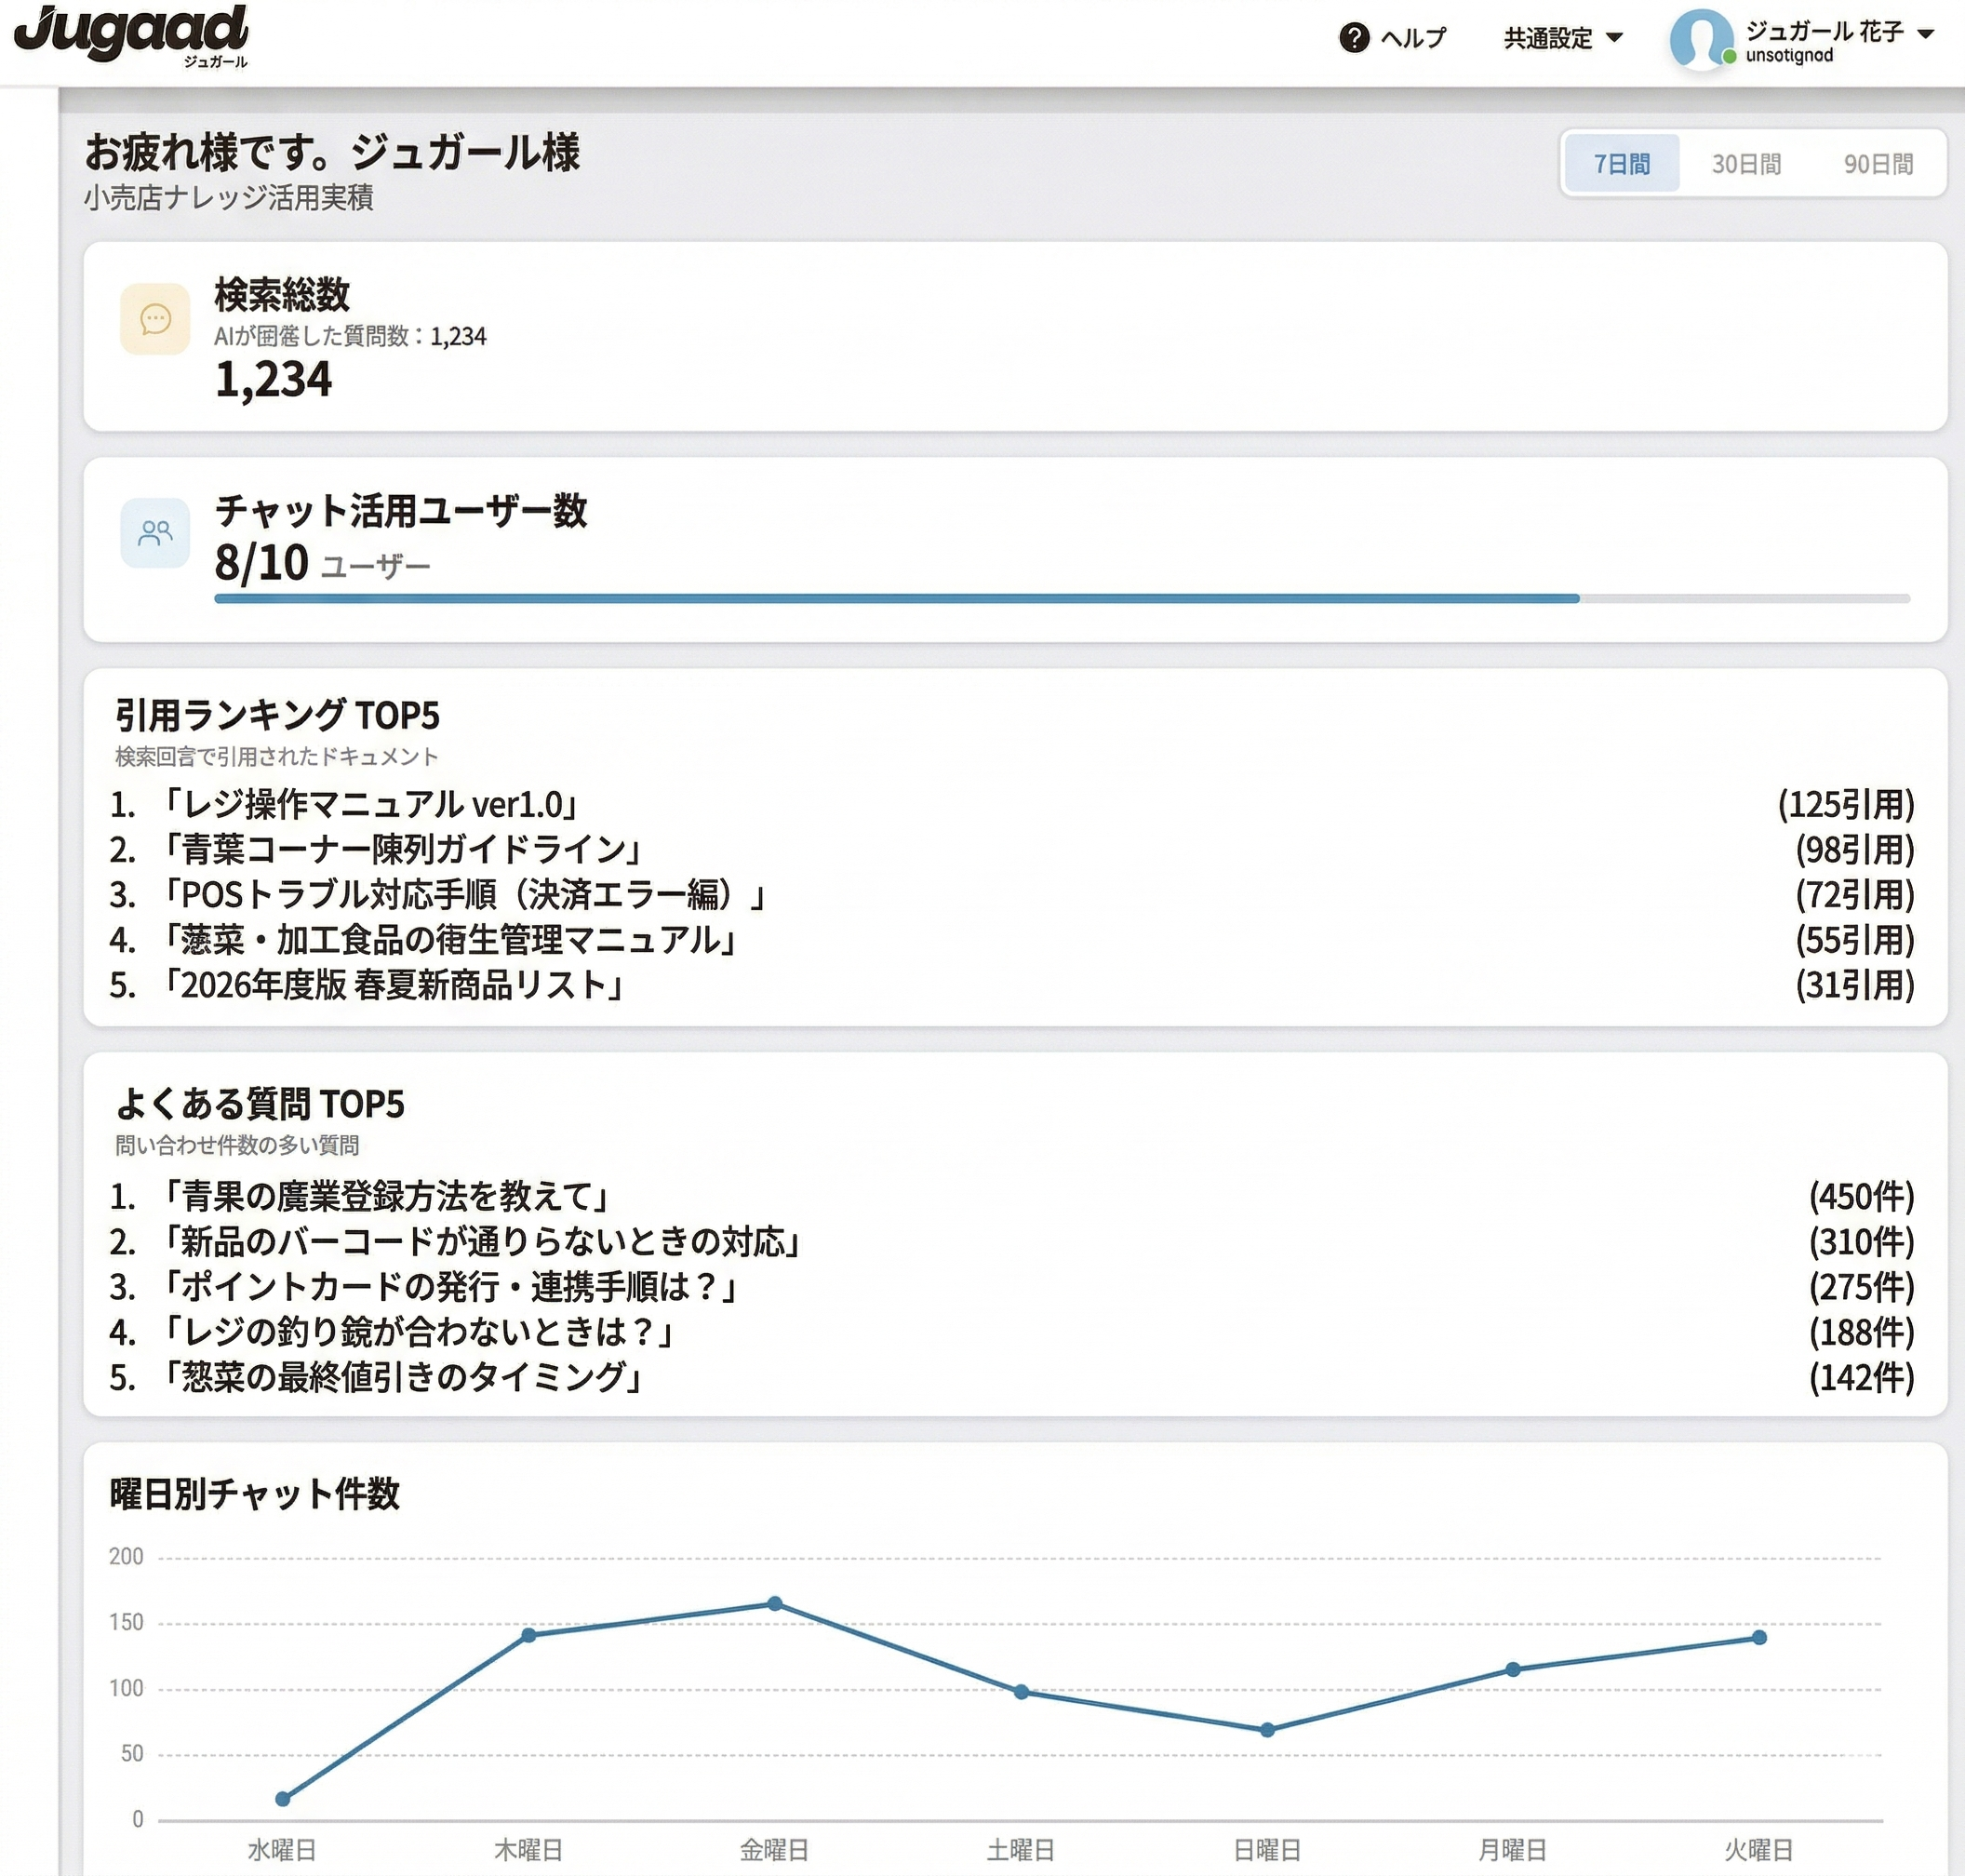The height and width of the screenshot is (1876, 1965).
Task: Switch to the 90日間 period
Action: point(1878,164)
